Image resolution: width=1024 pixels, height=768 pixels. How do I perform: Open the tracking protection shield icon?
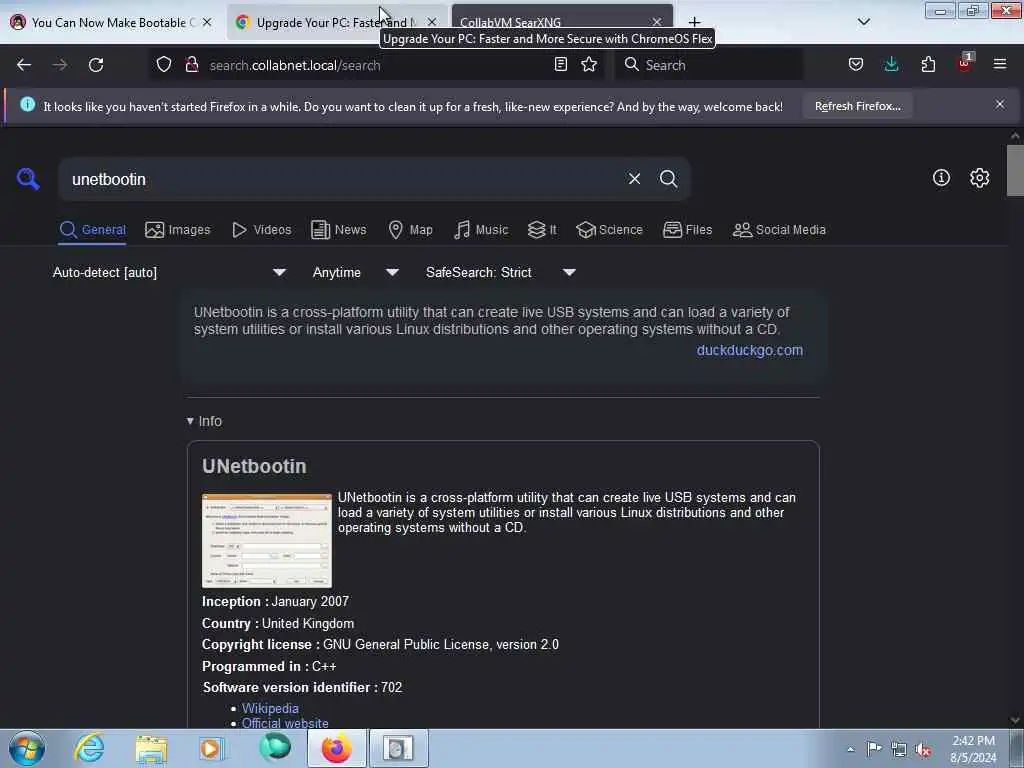(x=164, y=64)
